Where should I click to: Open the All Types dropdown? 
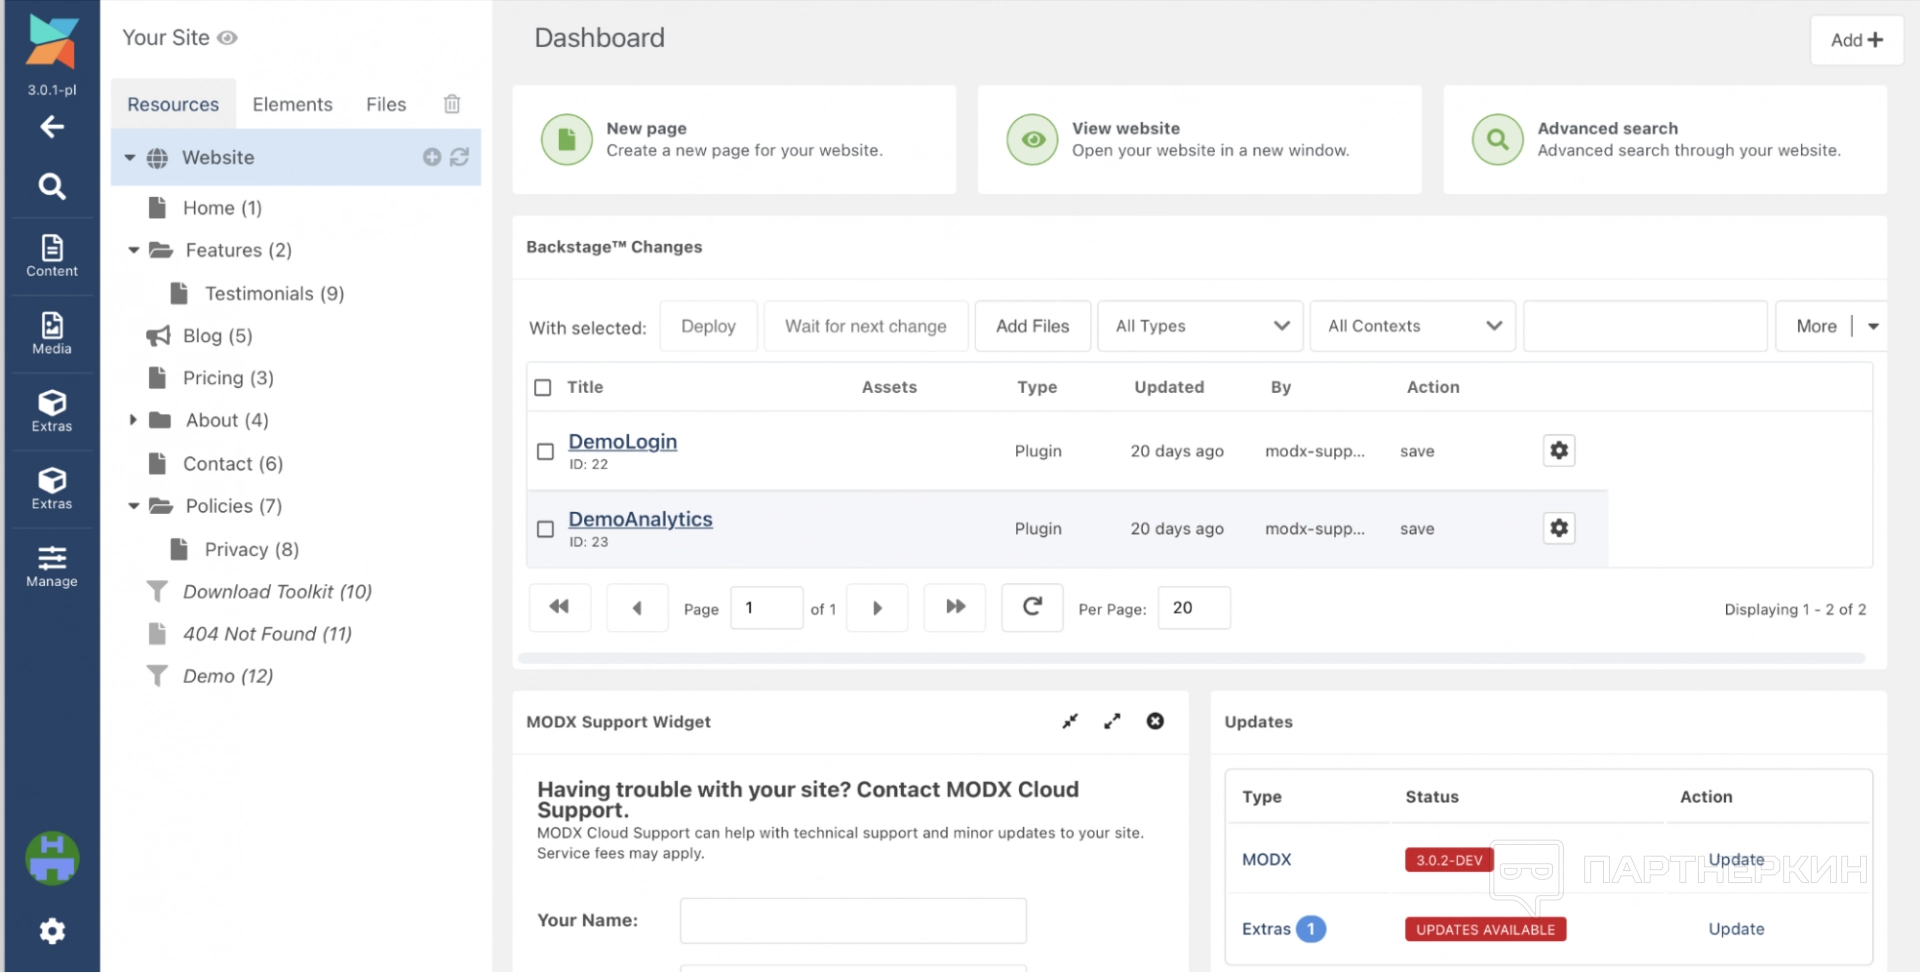1200,326
